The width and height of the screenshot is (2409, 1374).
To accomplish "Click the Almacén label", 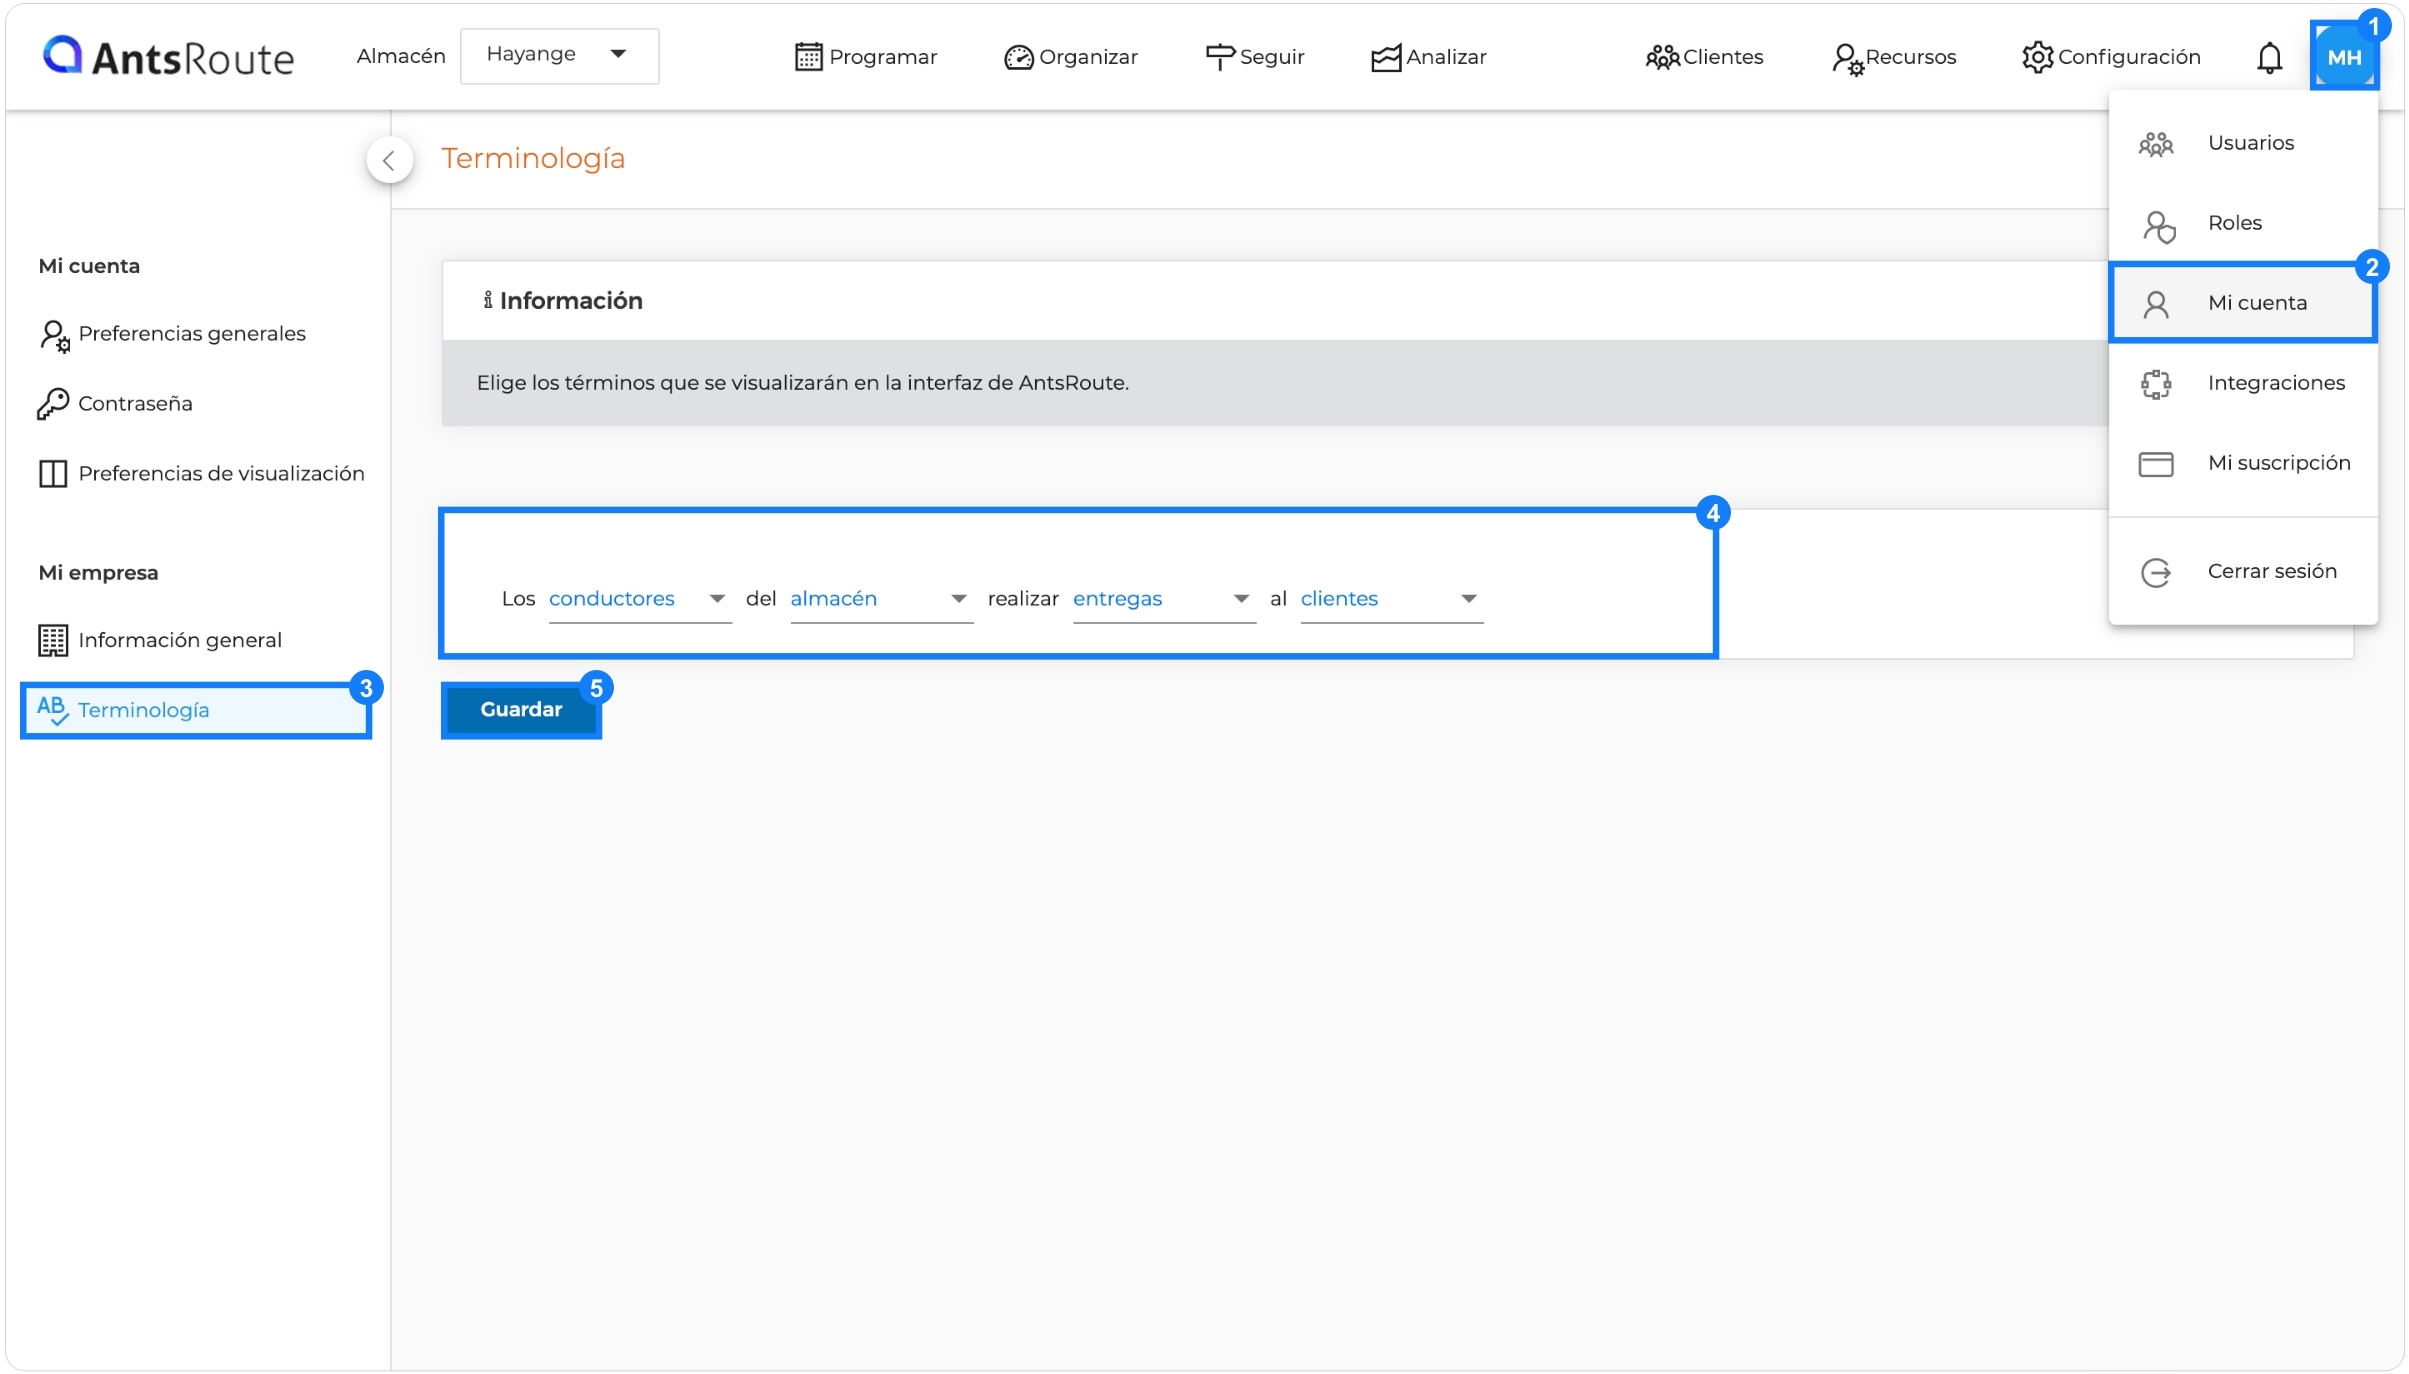I will point(401,56).
